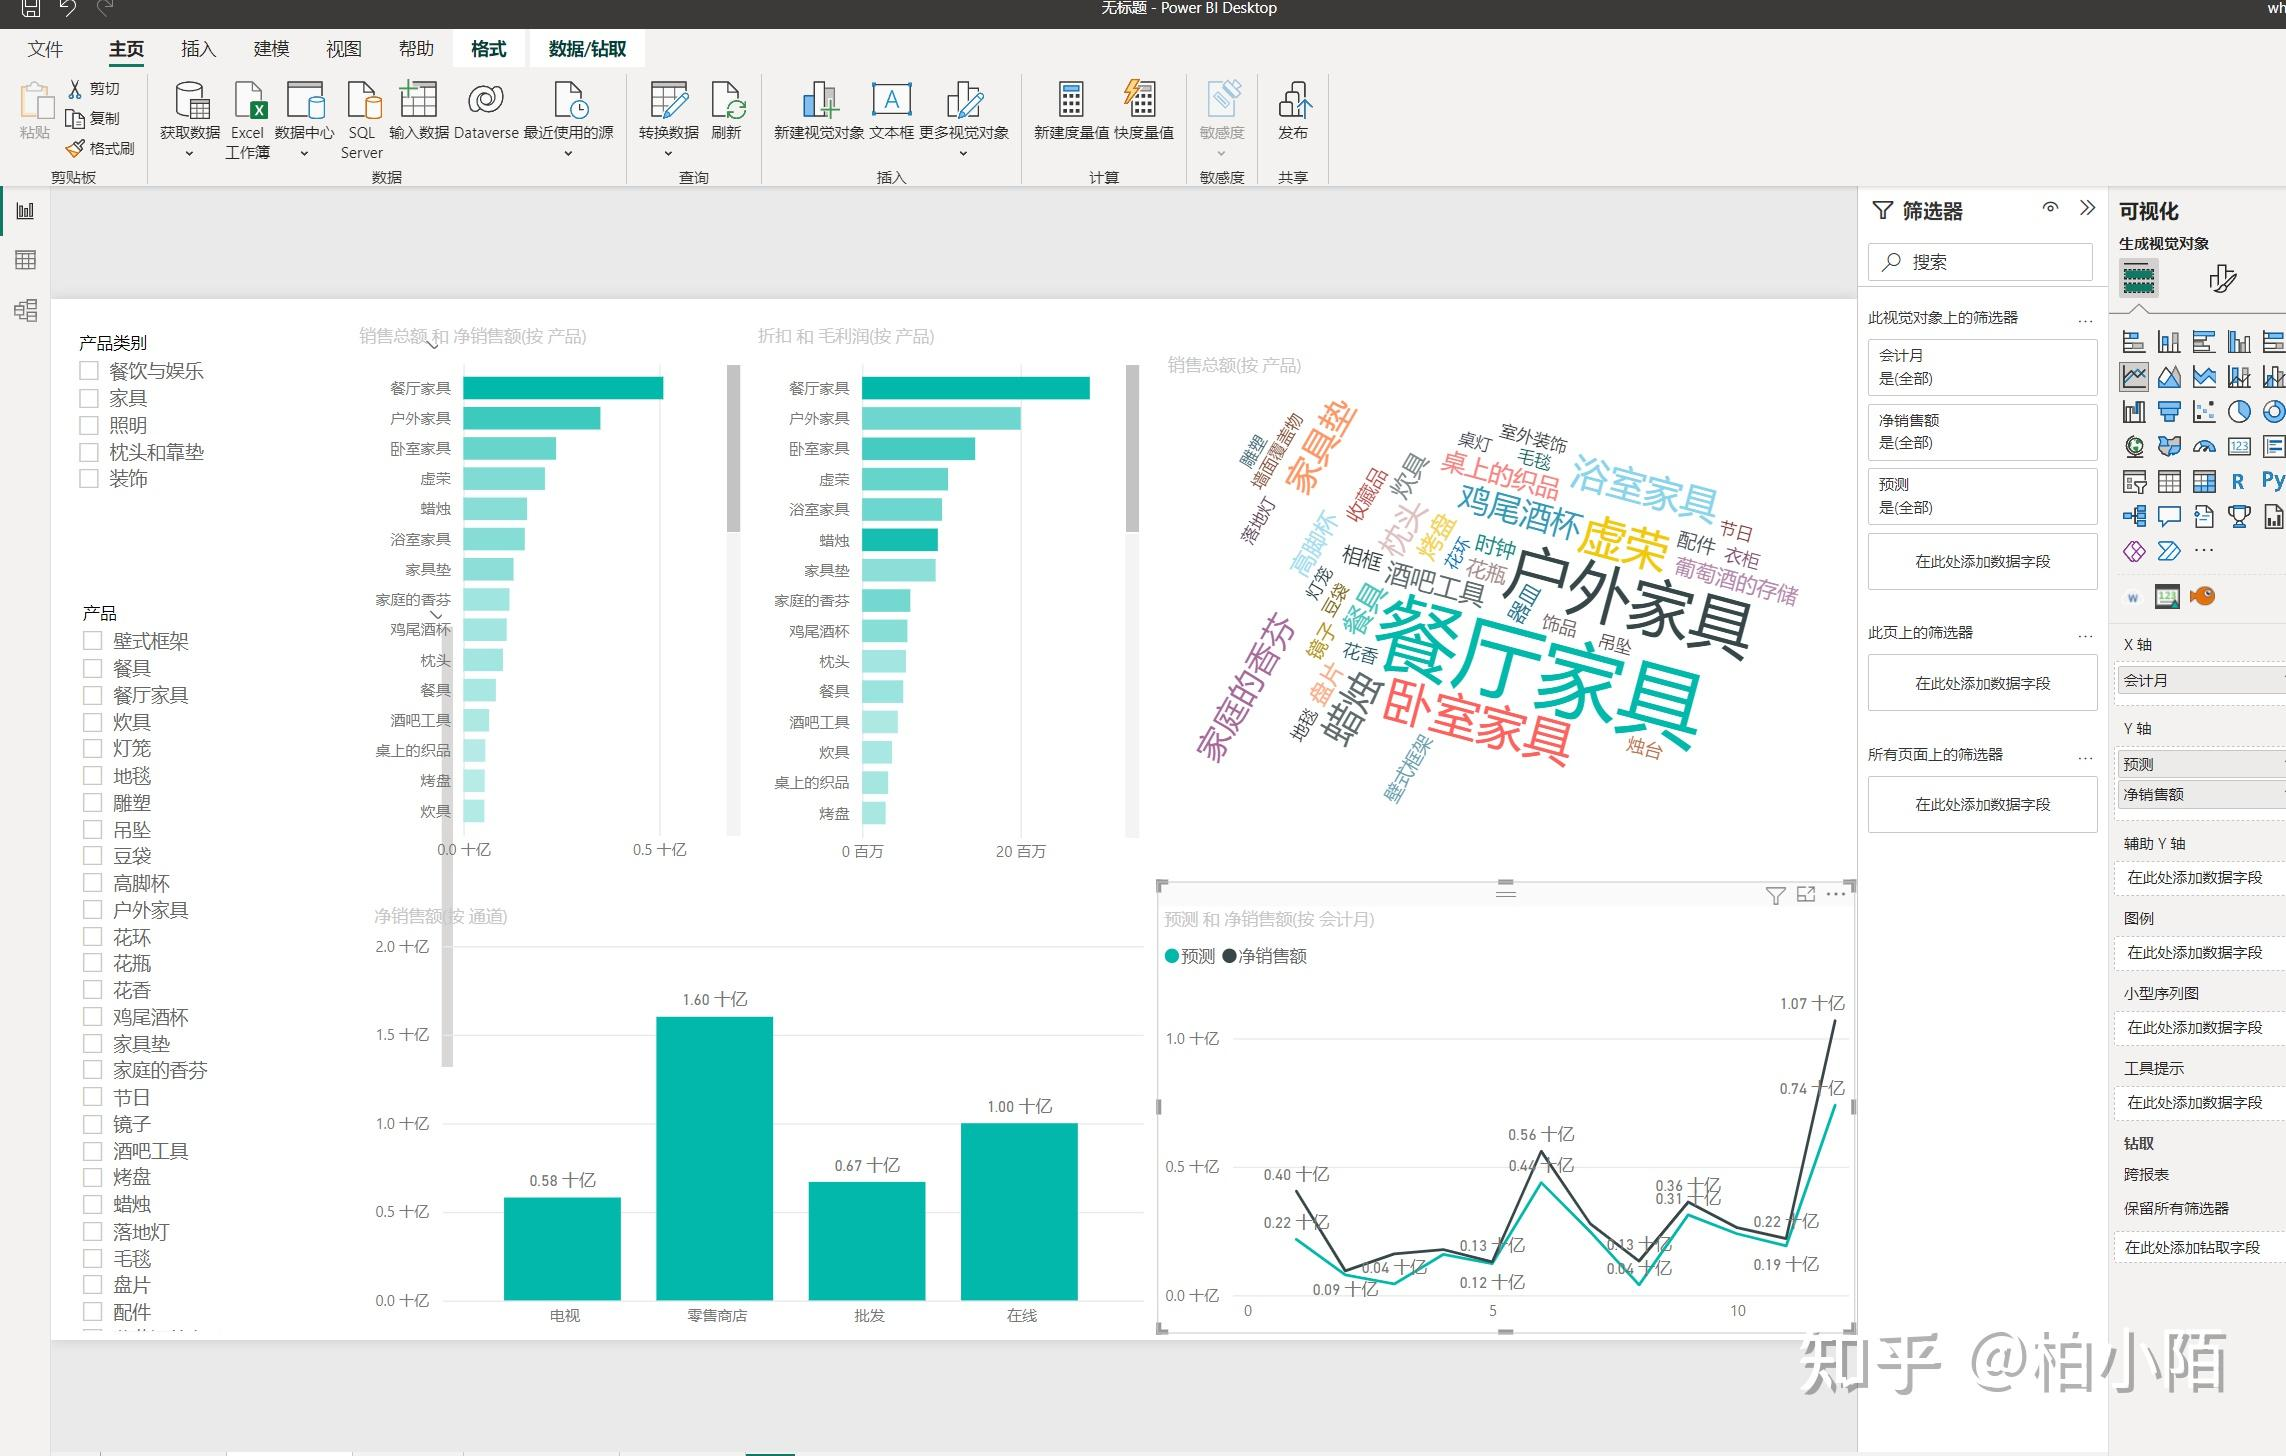The height and width of the screenshot is (1456, 2286).
Task: Open the 建模 ribbon tab
Action: coord(271,49)
